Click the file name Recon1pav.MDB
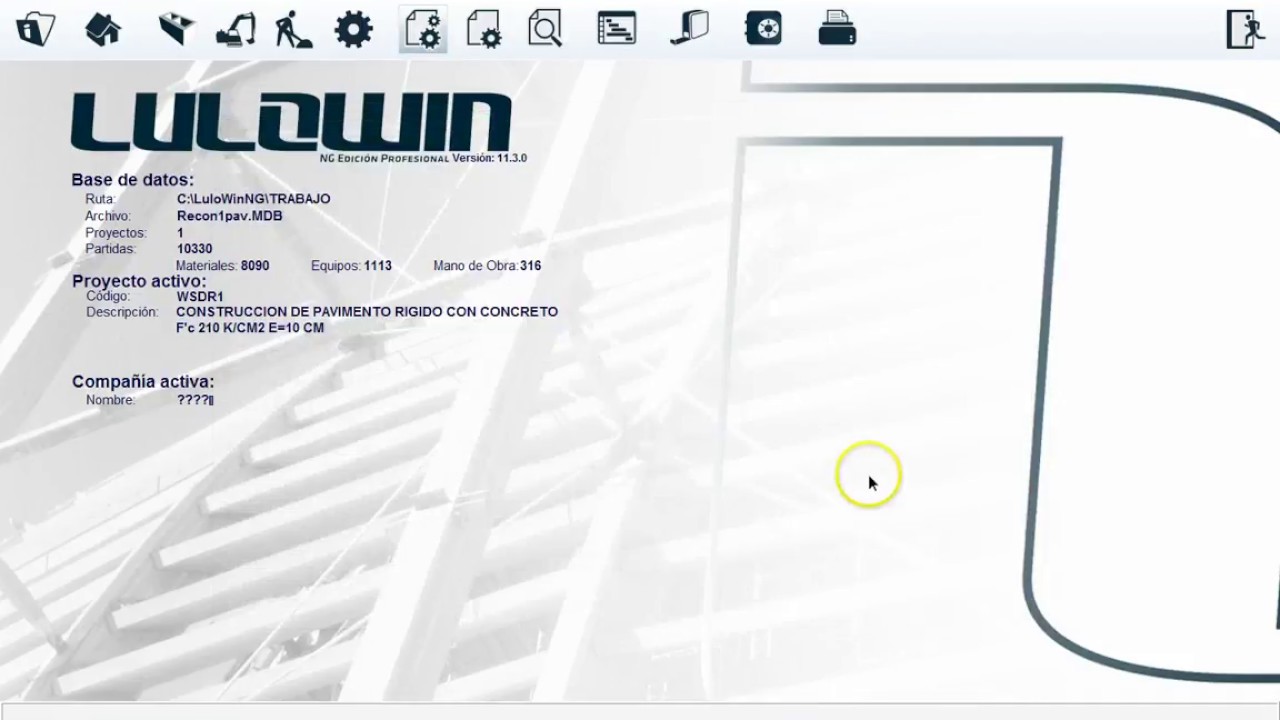The width and height of the screenshot is (1280, 720). coord(229,216)
